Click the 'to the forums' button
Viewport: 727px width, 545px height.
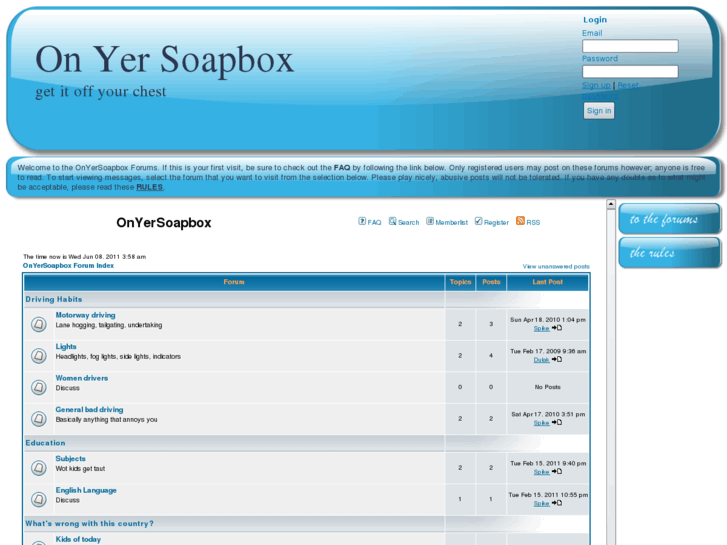tap(670, 218)
